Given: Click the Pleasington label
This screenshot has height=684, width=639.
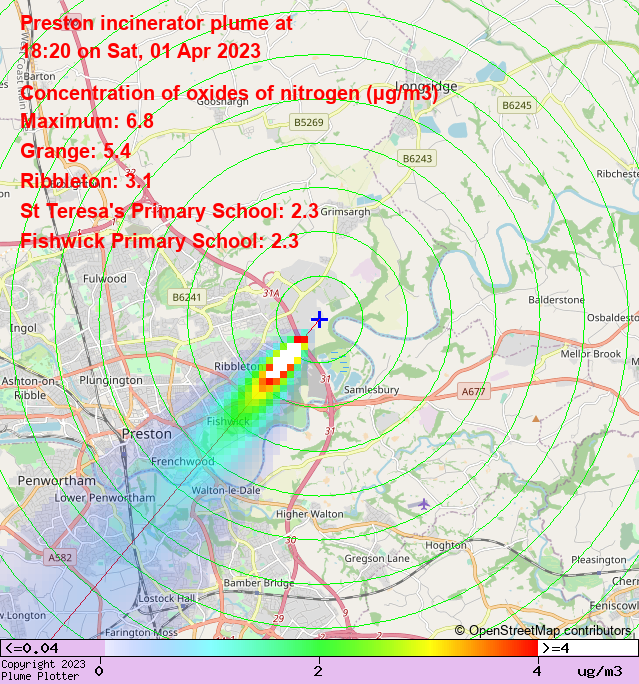Looking at the screenshot, I should click(x=599, y=560).
